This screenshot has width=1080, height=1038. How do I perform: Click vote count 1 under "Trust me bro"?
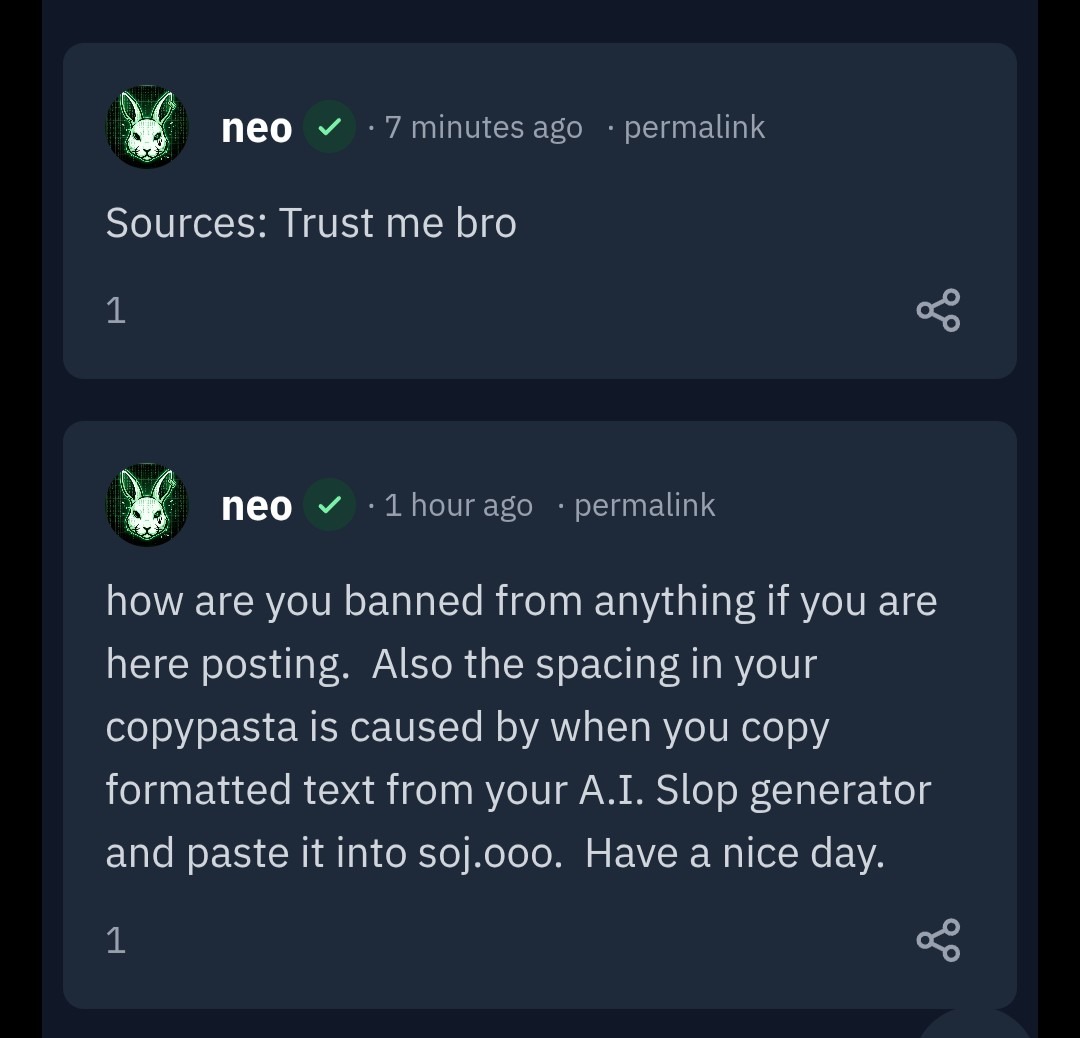tap(116, 310)
